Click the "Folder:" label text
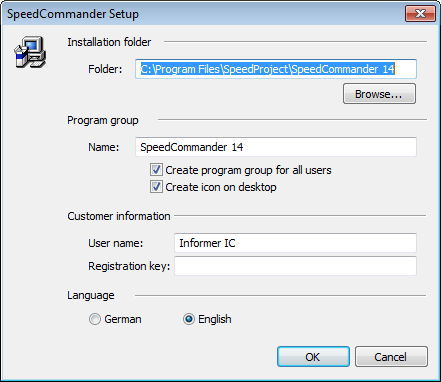This screenshot has height=382, width=441. coord(105,69)
